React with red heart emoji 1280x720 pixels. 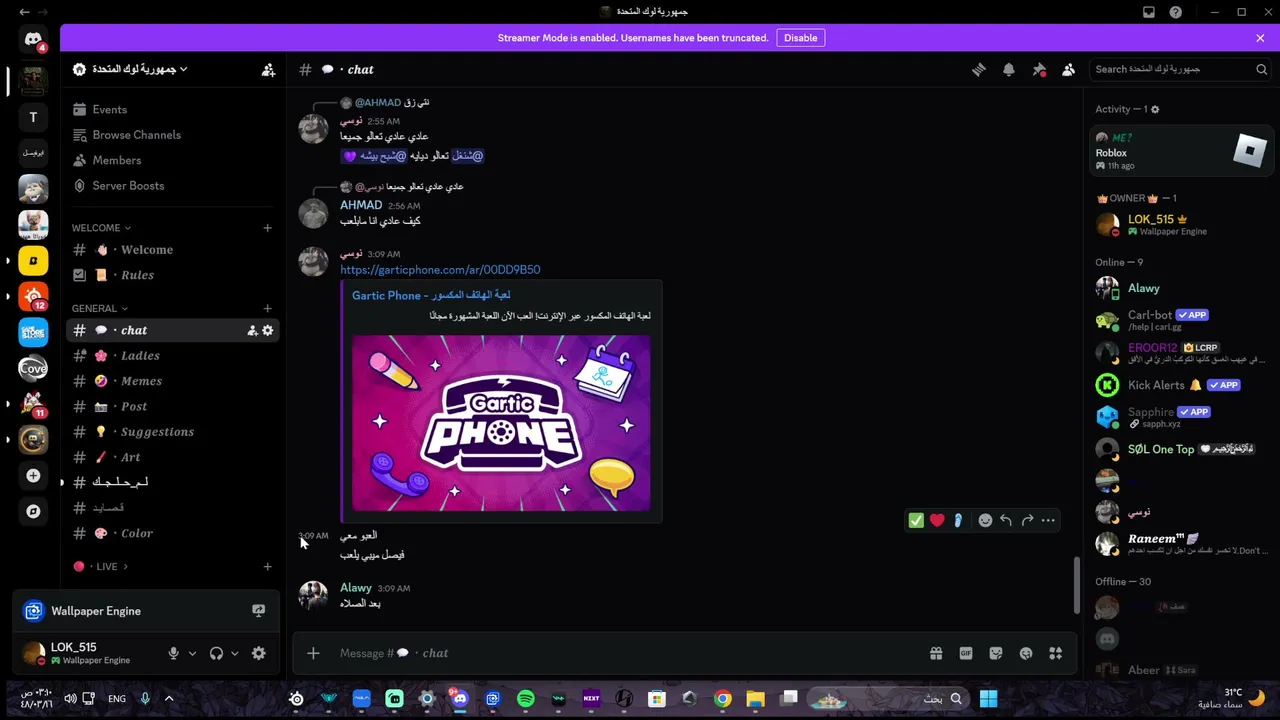(x=937, y=520)
